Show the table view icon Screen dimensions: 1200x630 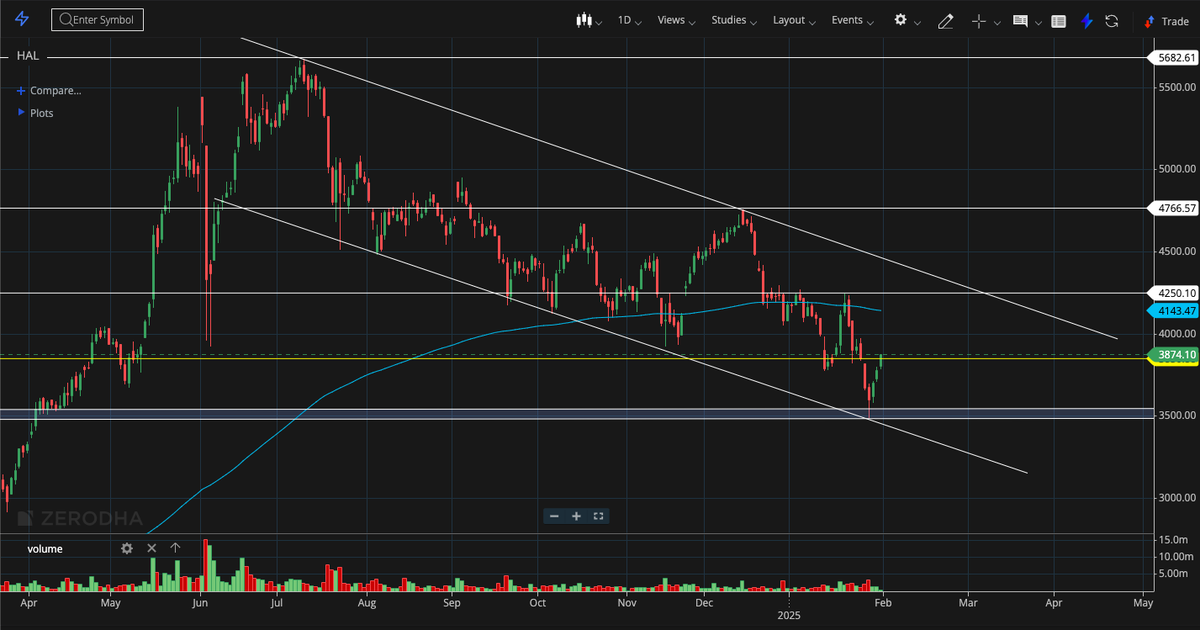click(1059, 21)
